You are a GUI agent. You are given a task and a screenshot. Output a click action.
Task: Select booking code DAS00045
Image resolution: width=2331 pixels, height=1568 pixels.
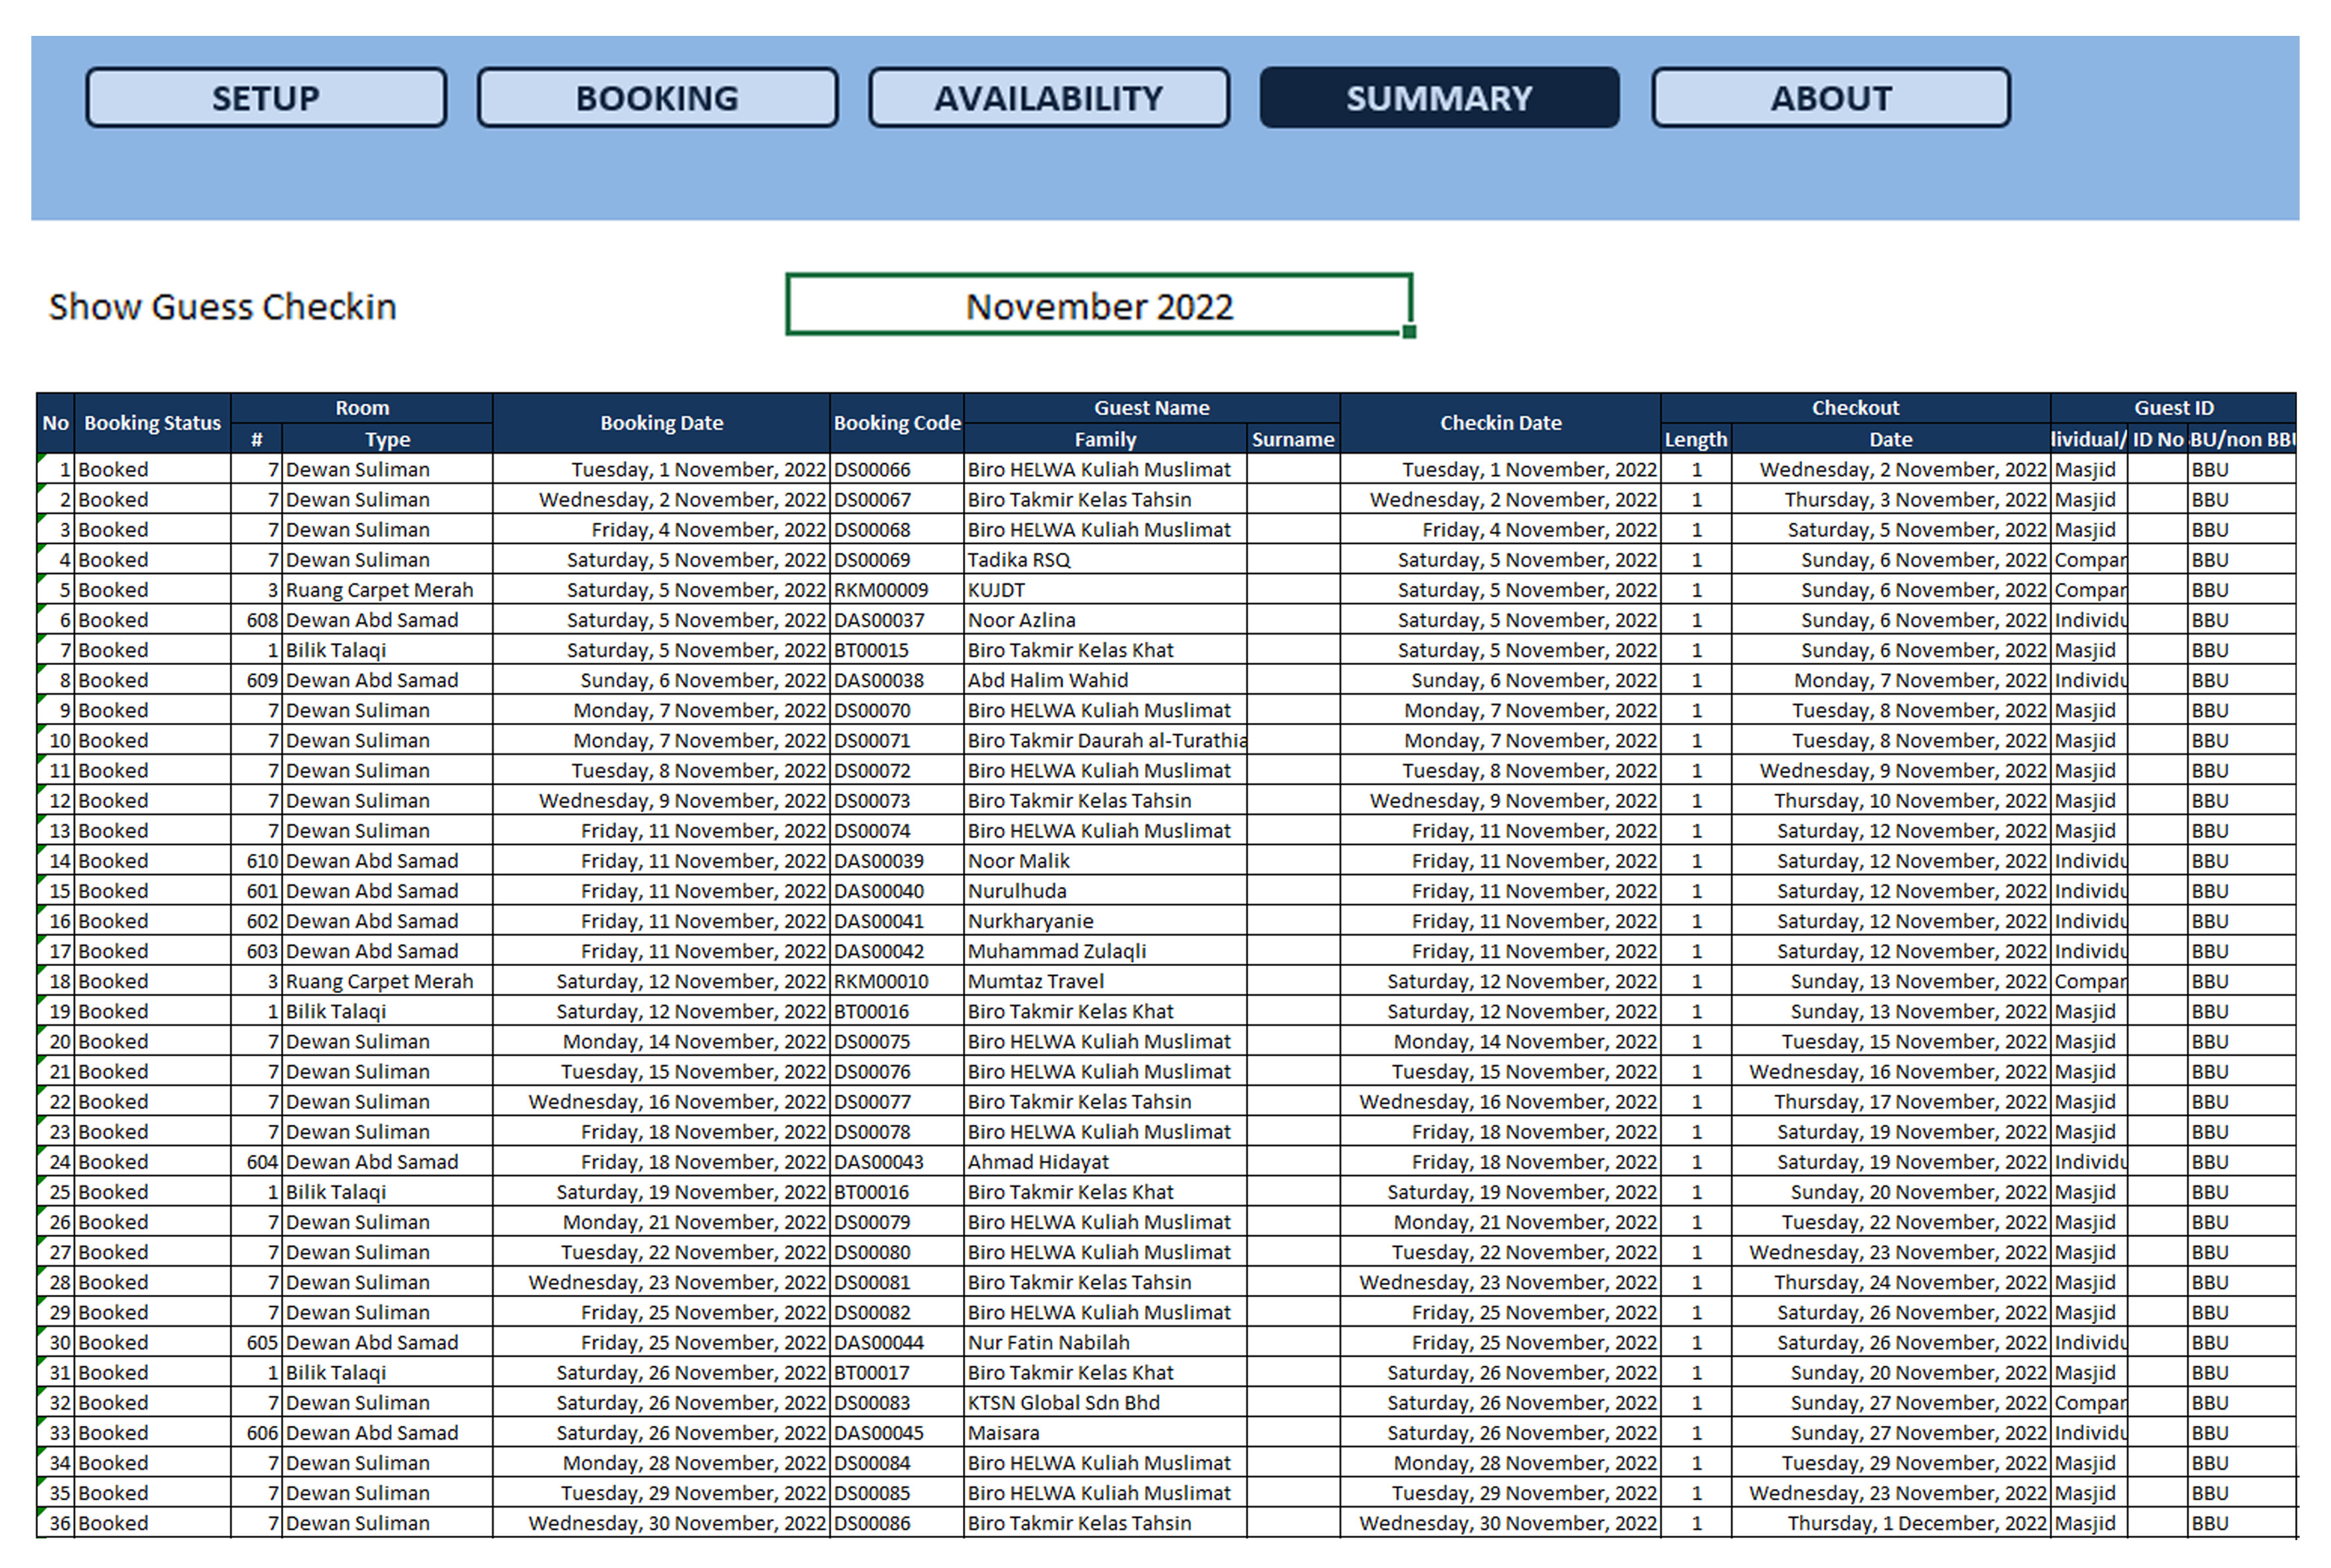897,1433
